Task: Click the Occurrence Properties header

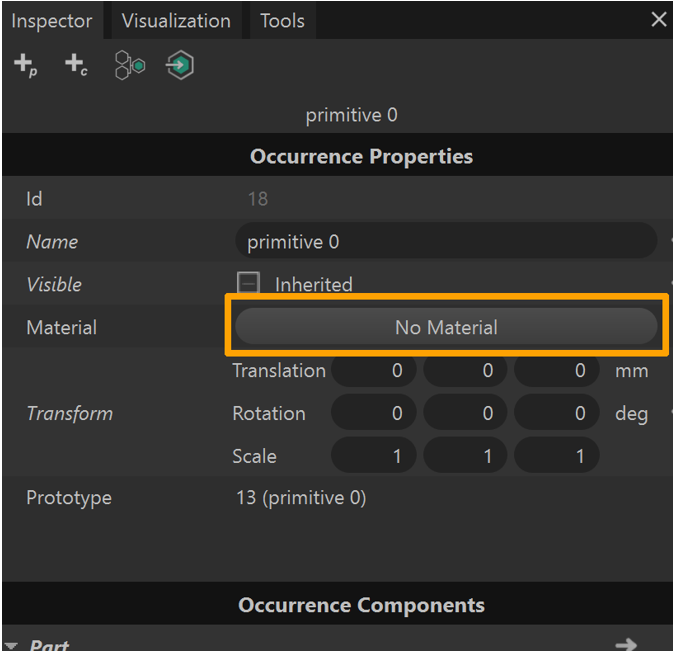Action: click(x=361, y=156)
